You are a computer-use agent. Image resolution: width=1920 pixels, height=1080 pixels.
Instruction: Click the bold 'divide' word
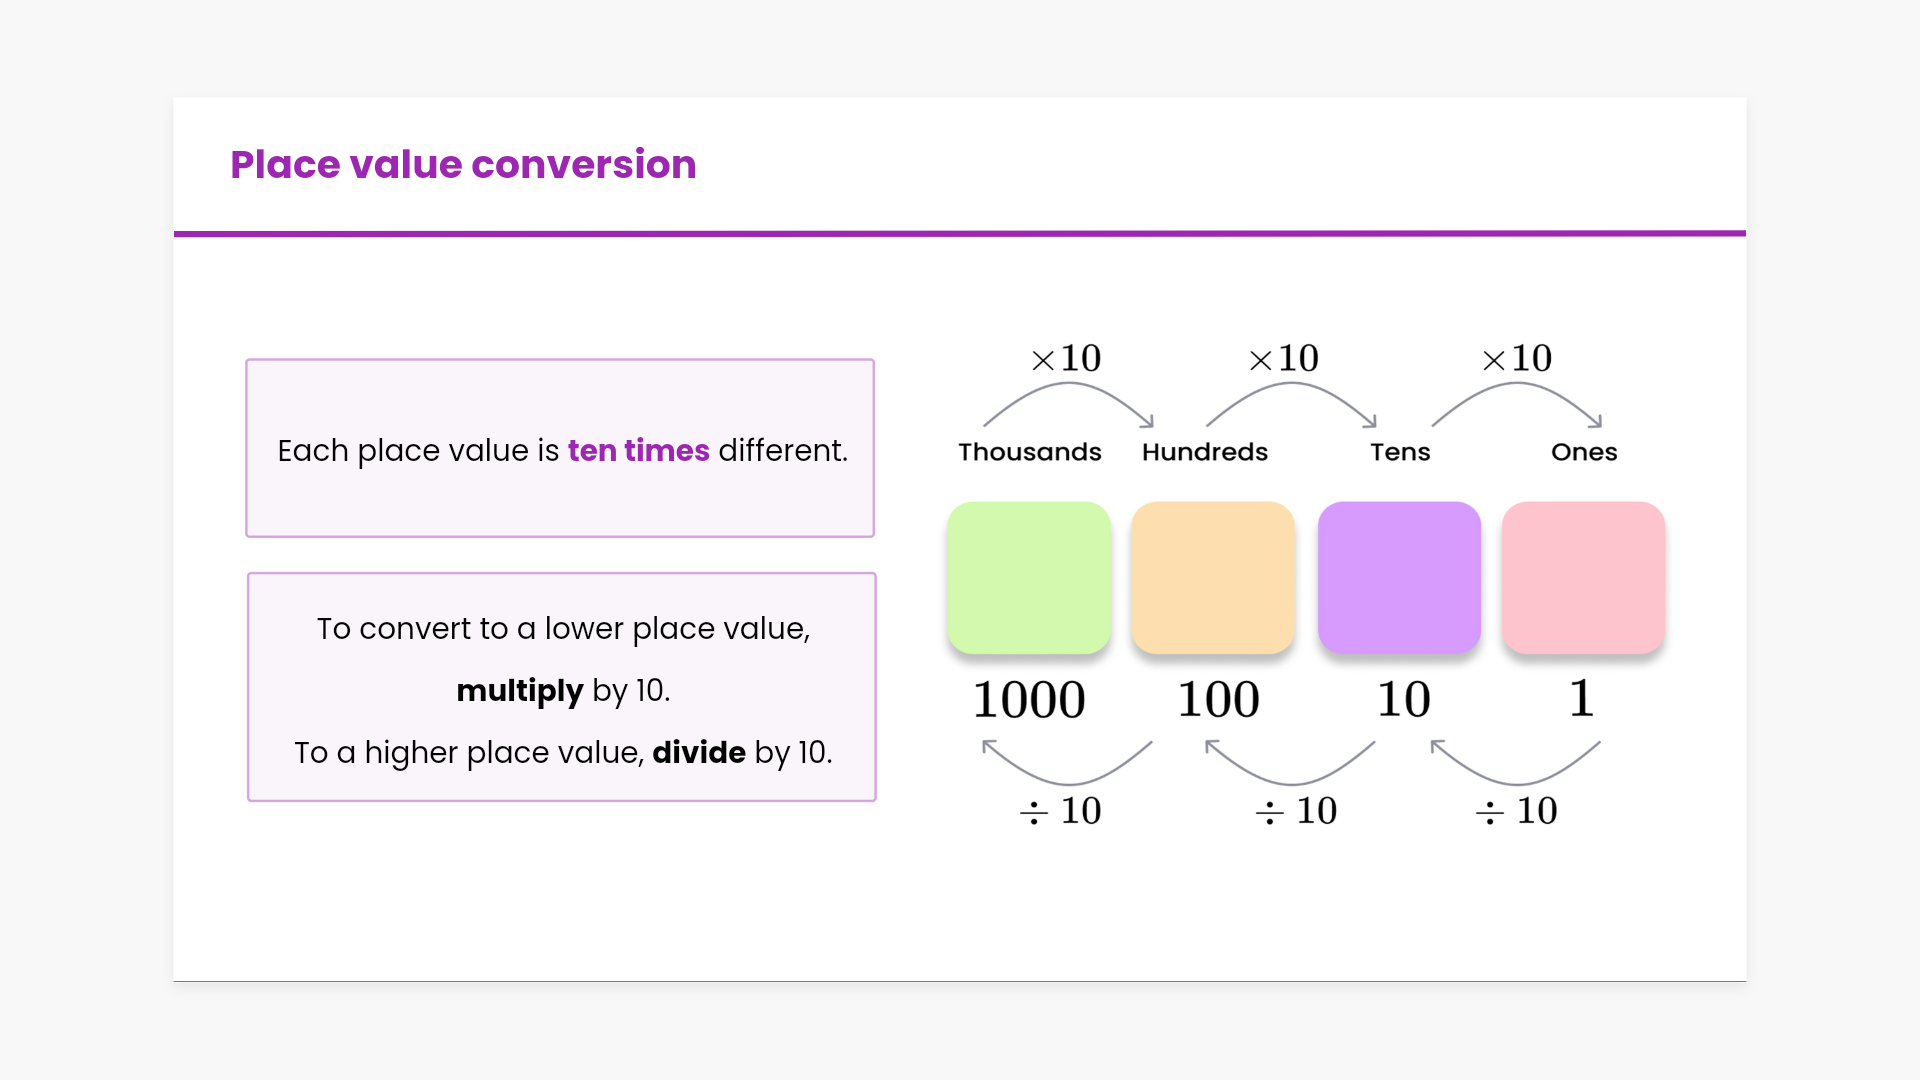coord(698,752)
